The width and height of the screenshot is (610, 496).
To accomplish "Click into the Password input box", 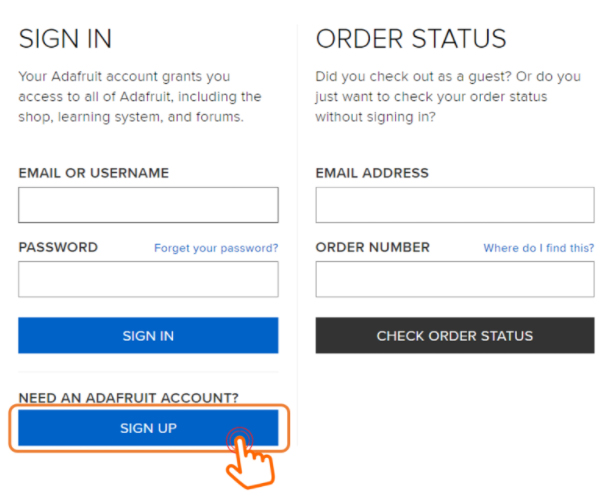I will pos(148,279).
